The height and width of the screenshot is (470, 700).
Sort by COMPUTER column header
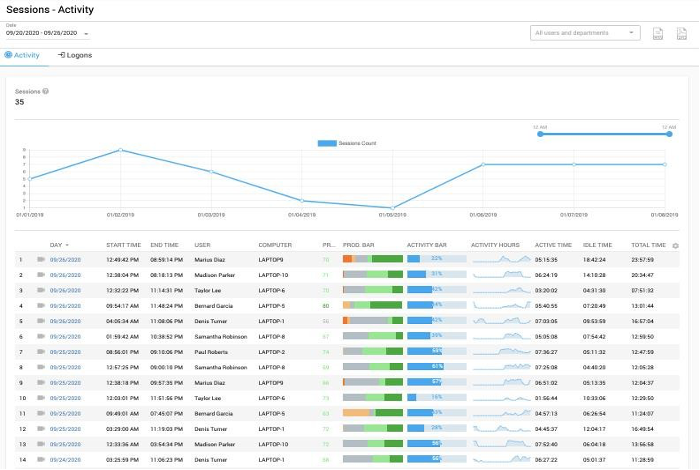click(x=275, y=245)
